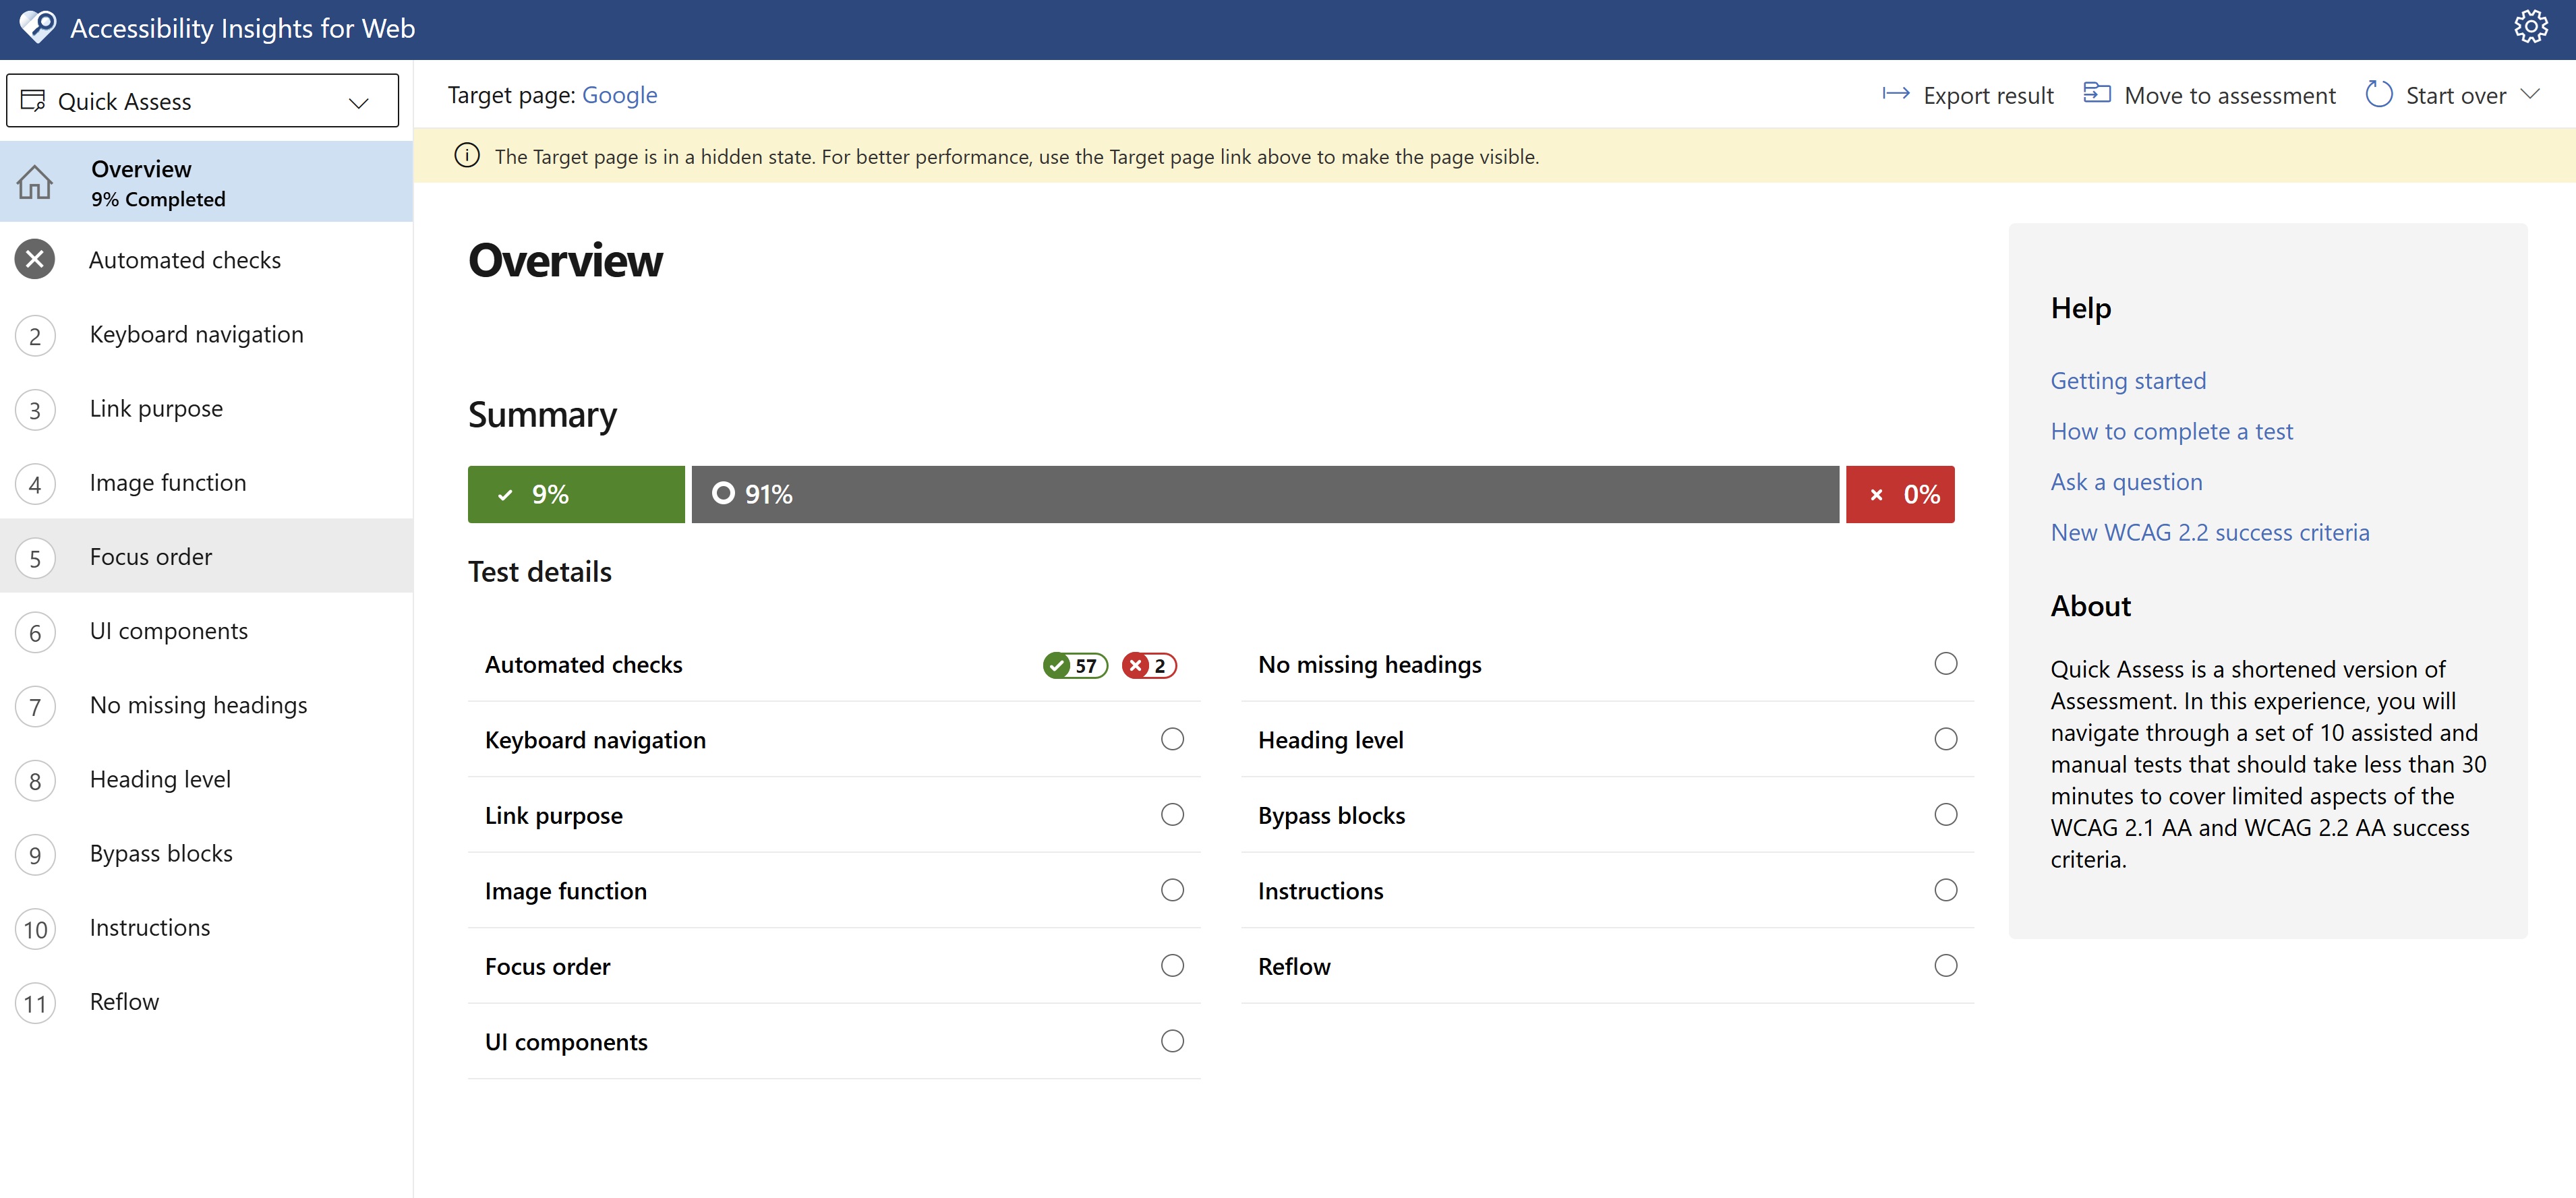Open the Getting started help link
Image resolution: width=2576 pixels, height=1198 pixels.
2127,381
